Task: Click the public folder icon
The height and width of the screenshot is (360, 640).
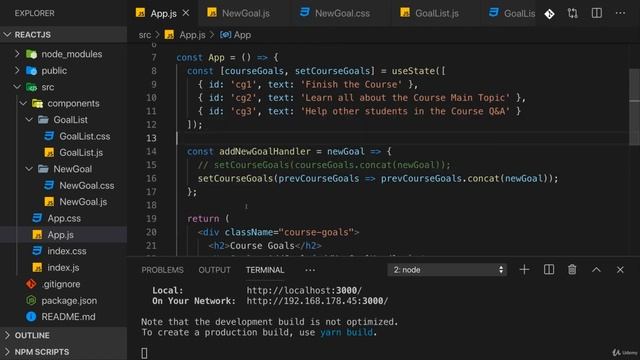Action: [31, 71]
